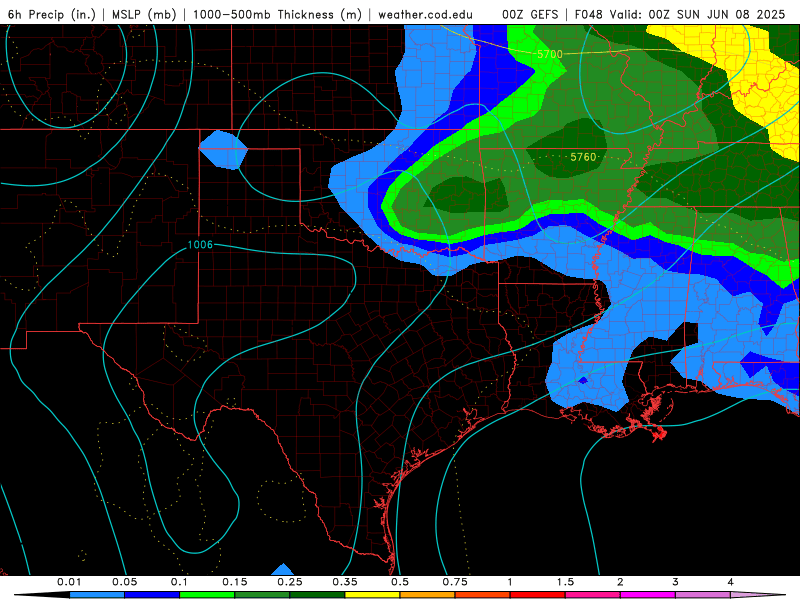Click the 0.75 colorbar value
Screen dimensions: 800x600
coord(455,582)
